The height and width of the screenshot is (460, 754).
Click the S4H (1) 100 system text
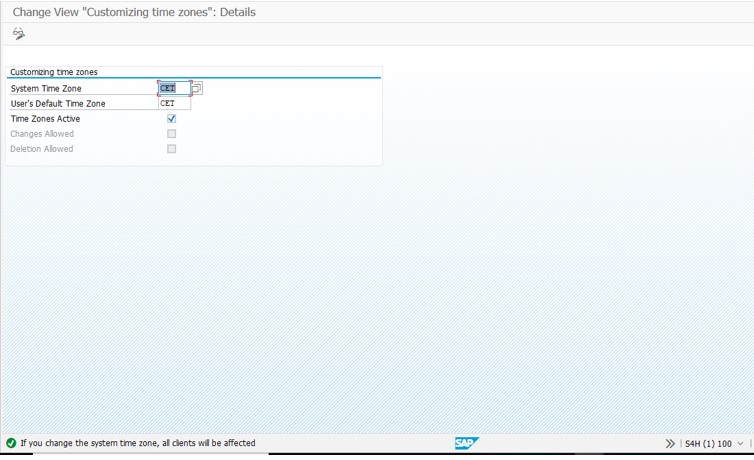click(708, 444)
